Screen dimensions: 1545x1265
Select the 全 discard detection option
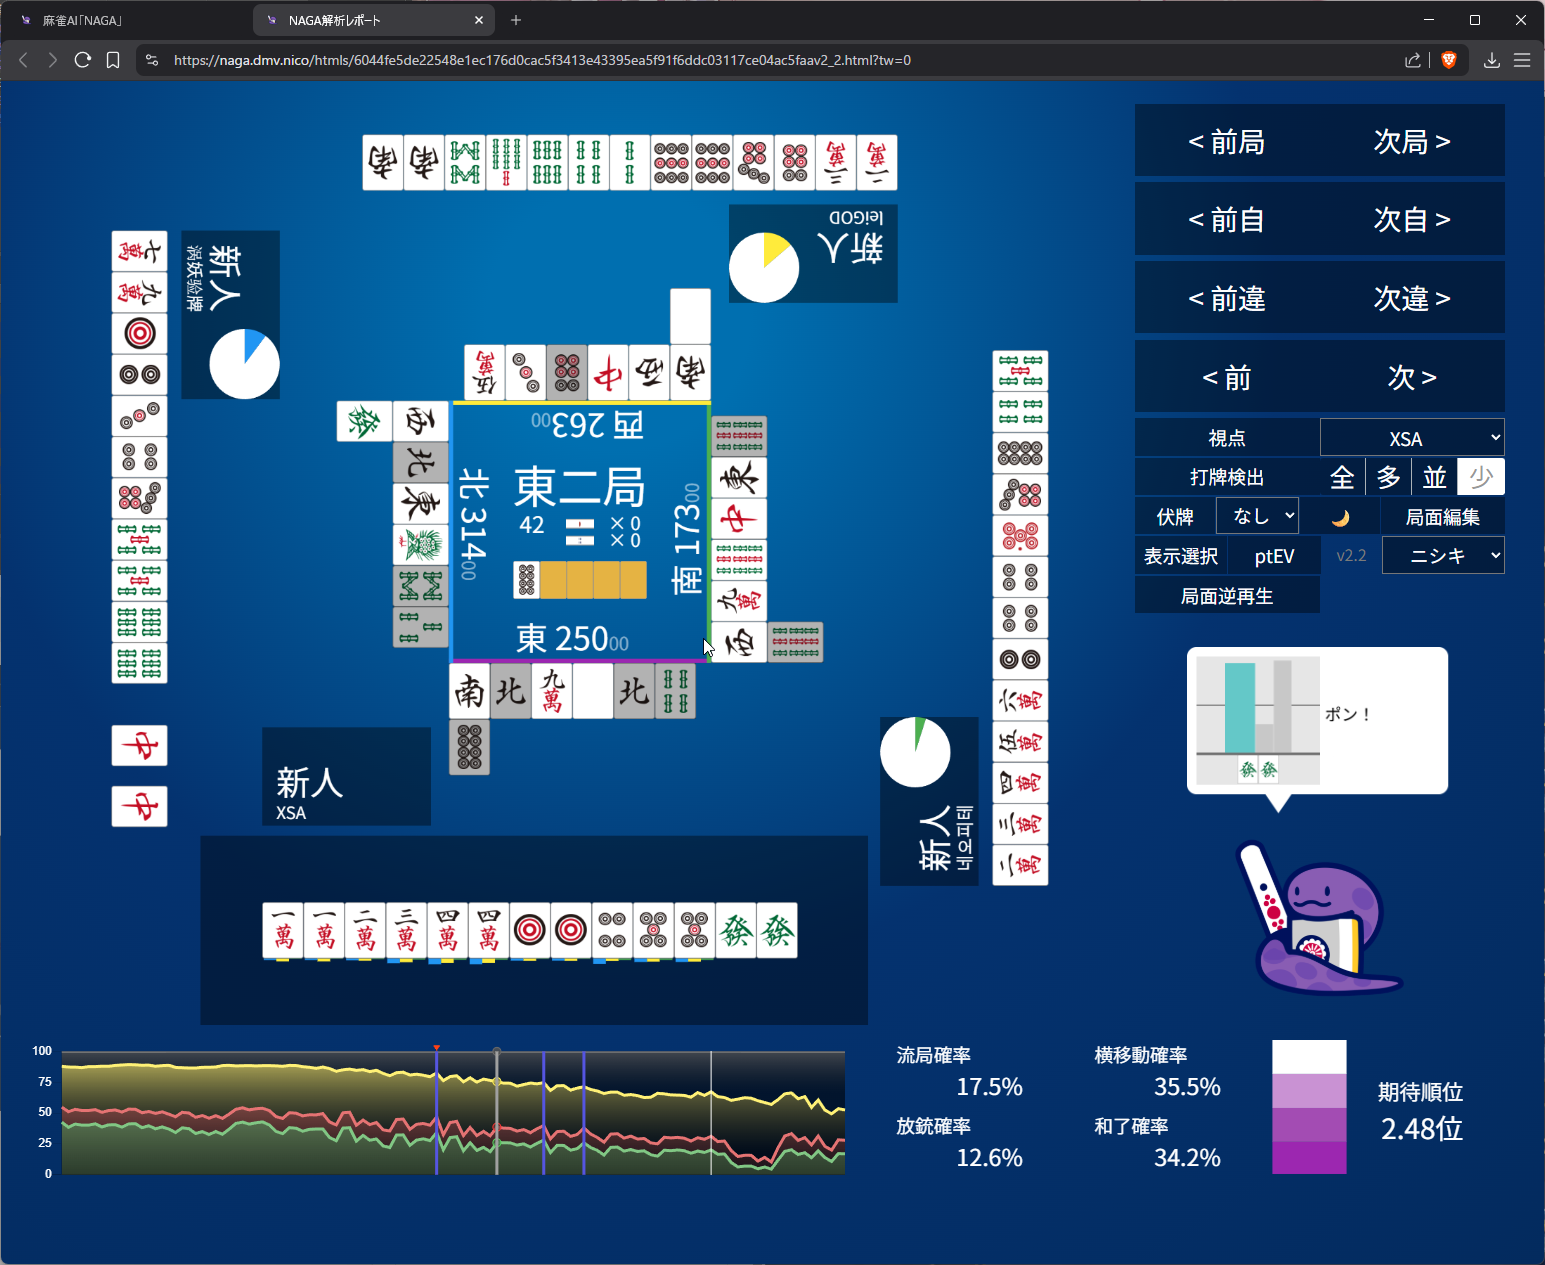pyautogui.click(x=1342, y=477)
